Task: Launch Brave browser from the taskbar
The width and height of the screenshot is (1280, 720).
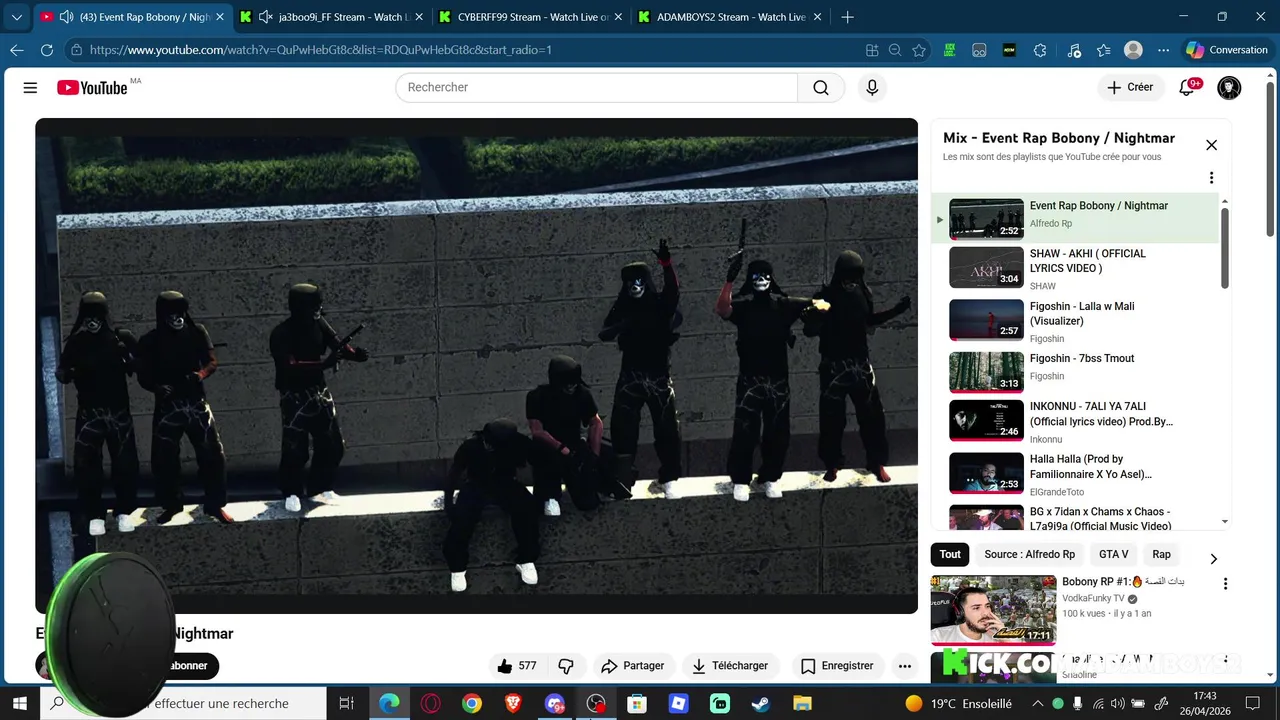Action: coord(513,704)
